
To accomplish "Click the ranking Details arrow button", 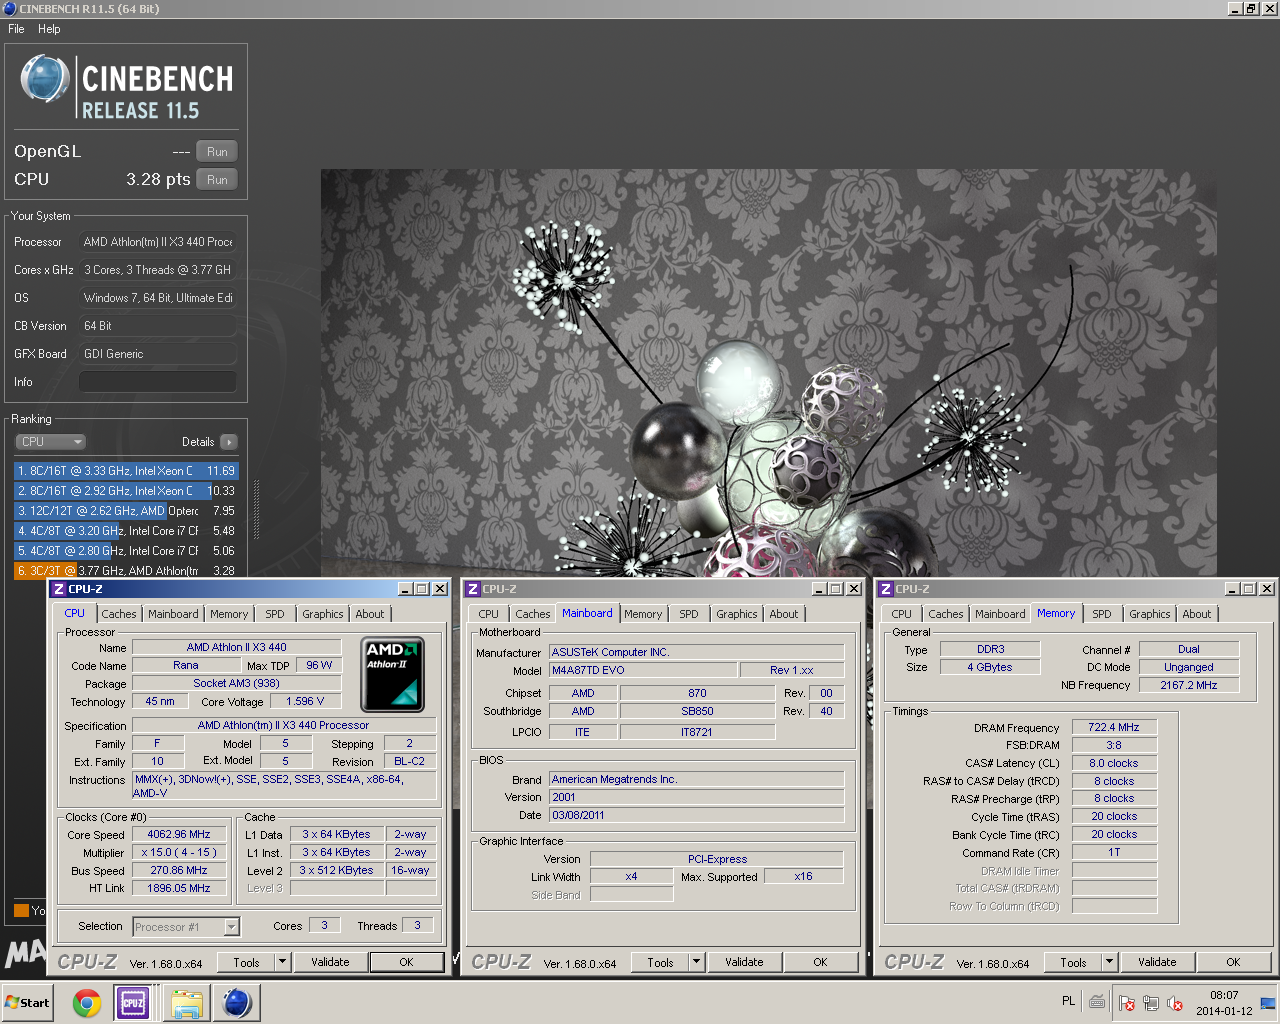I will [x=229, y=442].
